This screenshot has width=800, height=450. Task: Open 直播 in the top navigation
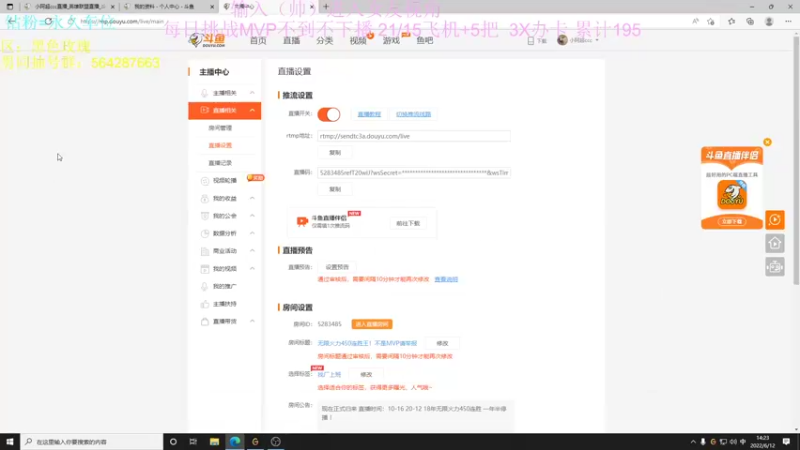point(291,40)
